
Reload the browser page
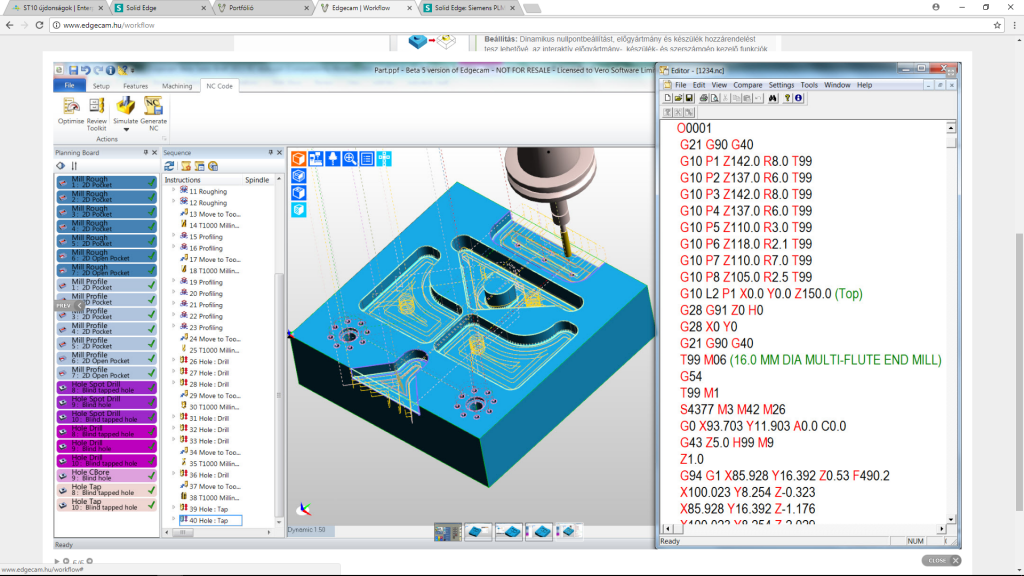pos(39,25)
